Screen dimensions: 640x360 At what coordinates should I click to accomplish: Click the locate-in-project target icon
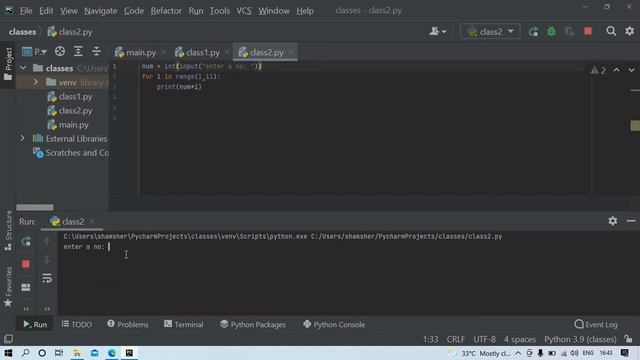coord(60,51)
